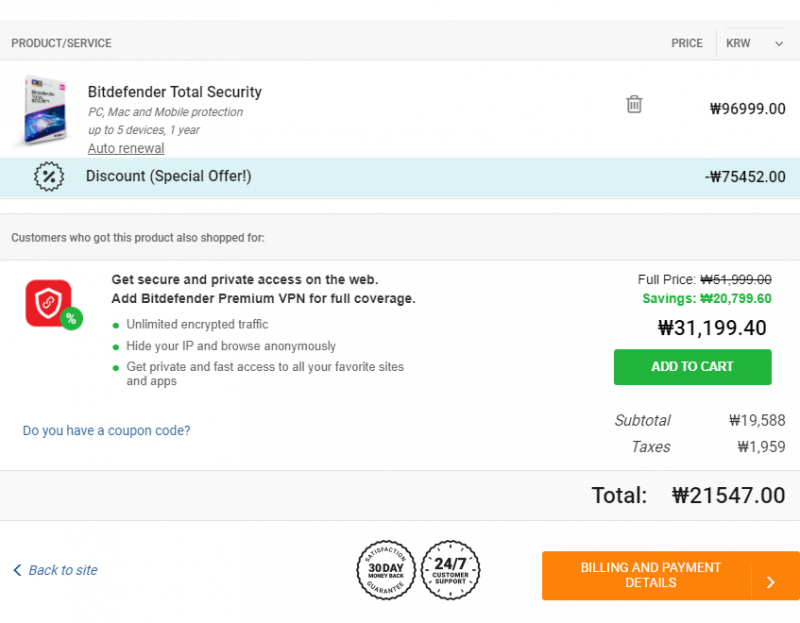Click the green percent badge on VPN icon
The image size is (800, 623).
click(71, 319)
